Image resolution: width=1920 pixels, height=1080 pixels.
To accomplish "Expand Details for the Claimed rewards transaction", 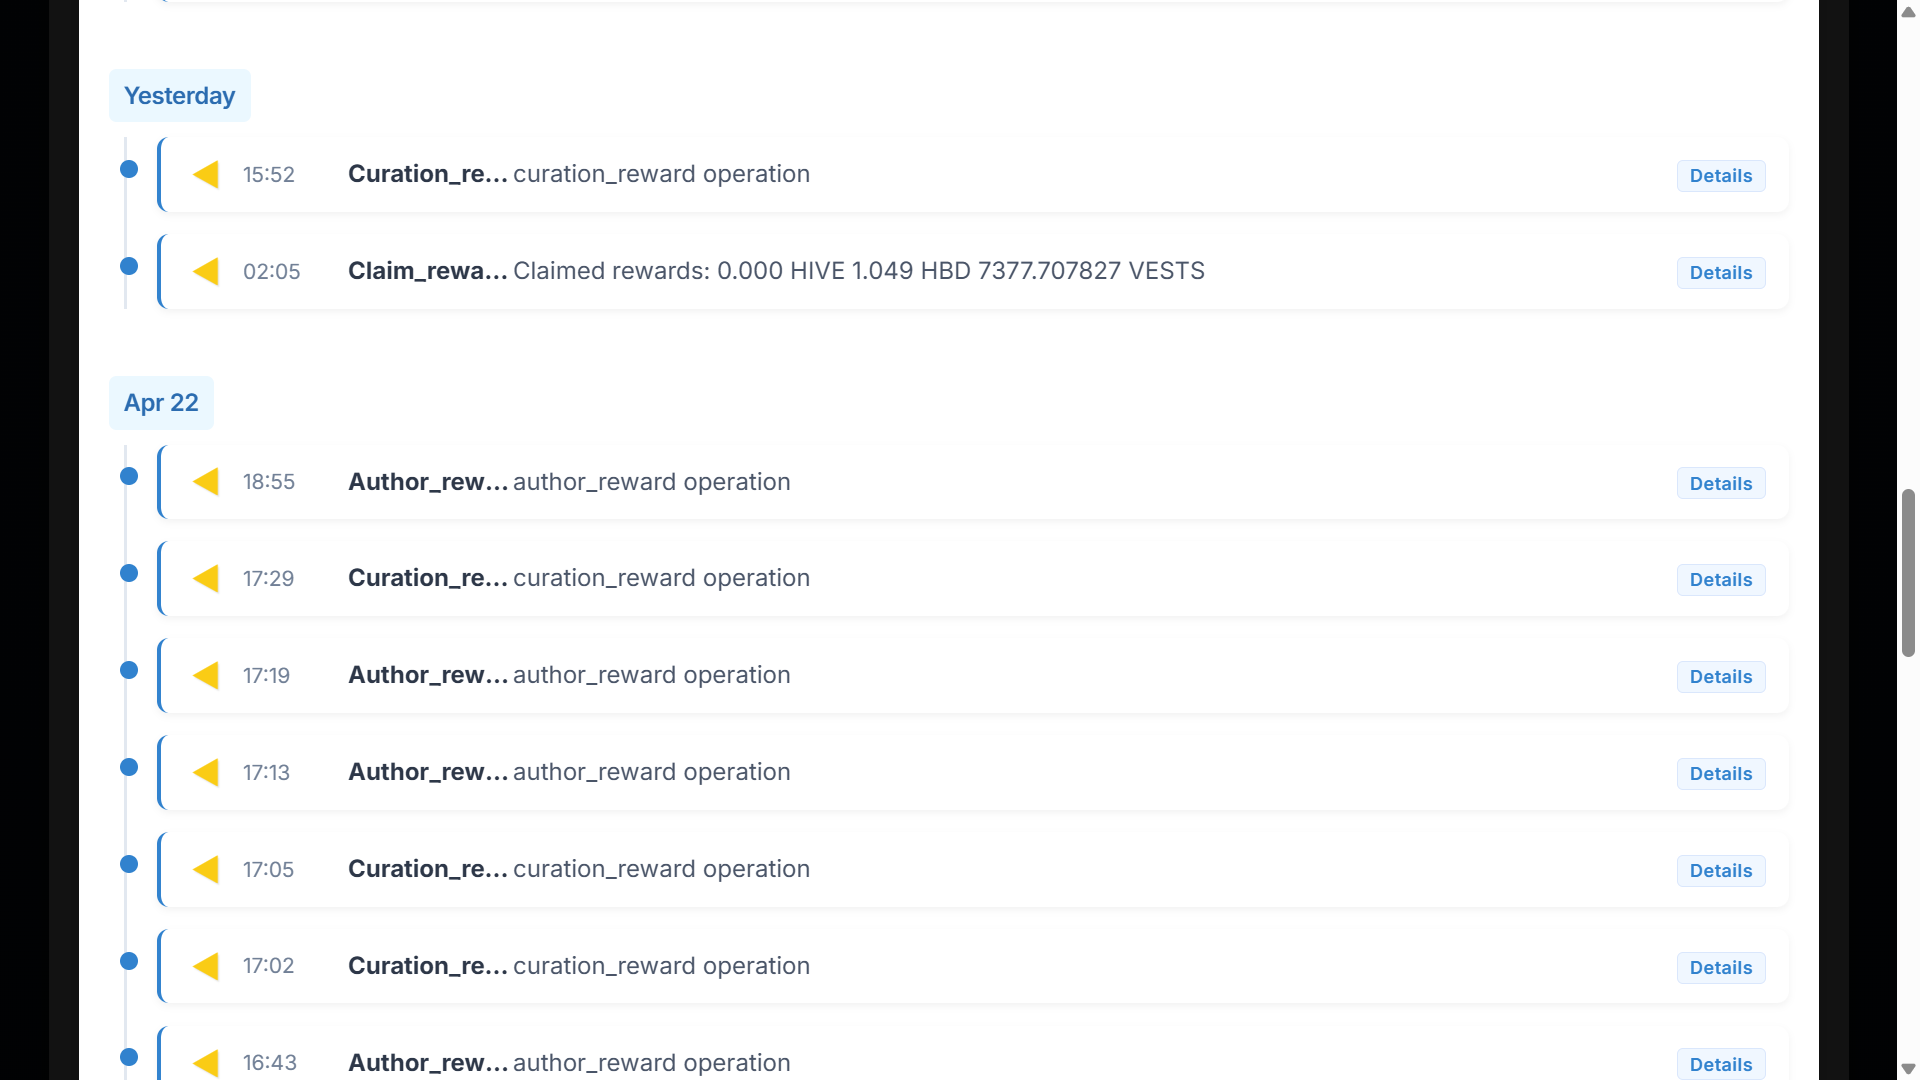I will click(x=1719, y=272).
